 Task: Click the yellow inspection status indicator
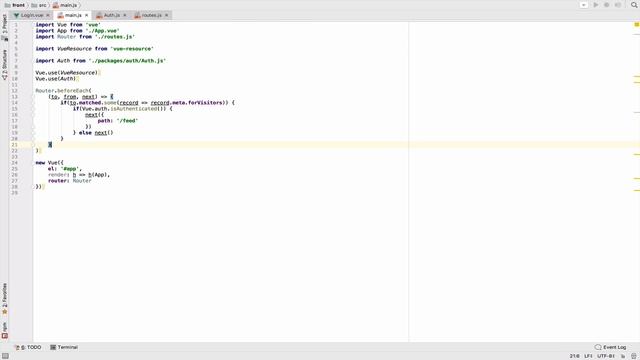[636, 24]
